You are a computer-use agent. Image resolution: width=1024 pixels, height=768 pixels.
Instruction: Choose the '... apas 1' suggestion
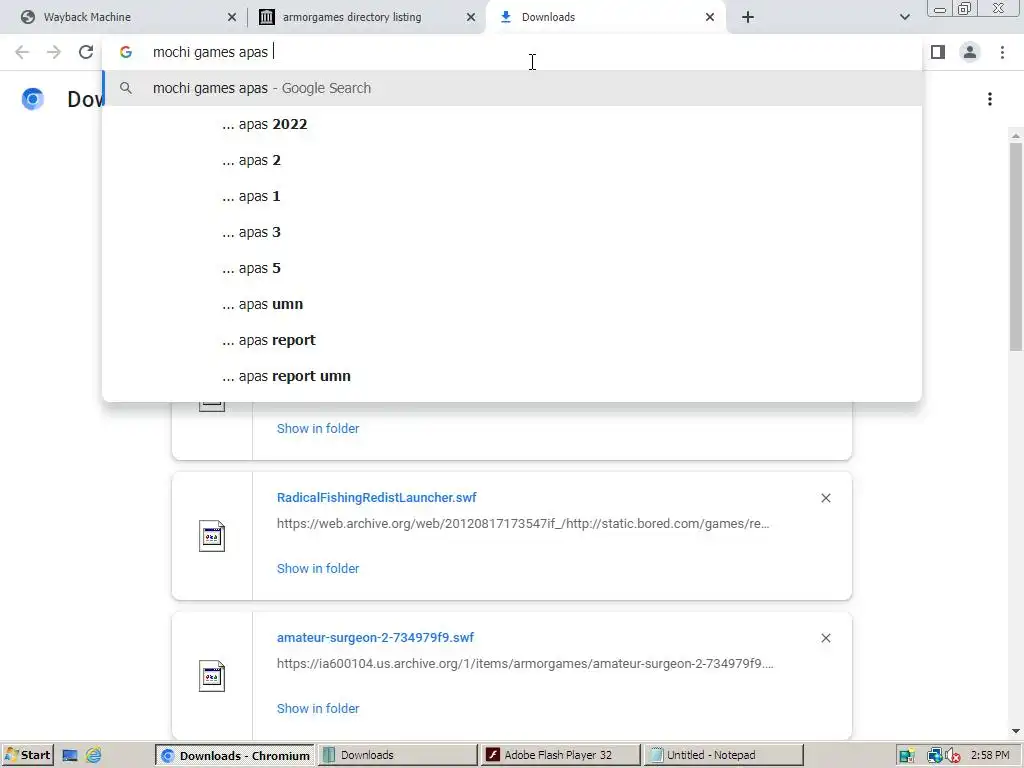click(512, 196)
